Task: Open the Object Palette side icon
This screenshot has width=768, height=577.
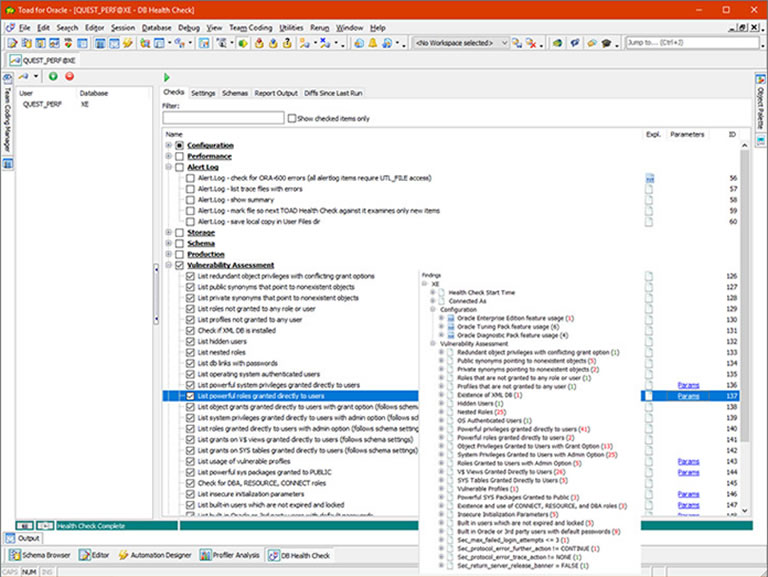Action: 760,79
